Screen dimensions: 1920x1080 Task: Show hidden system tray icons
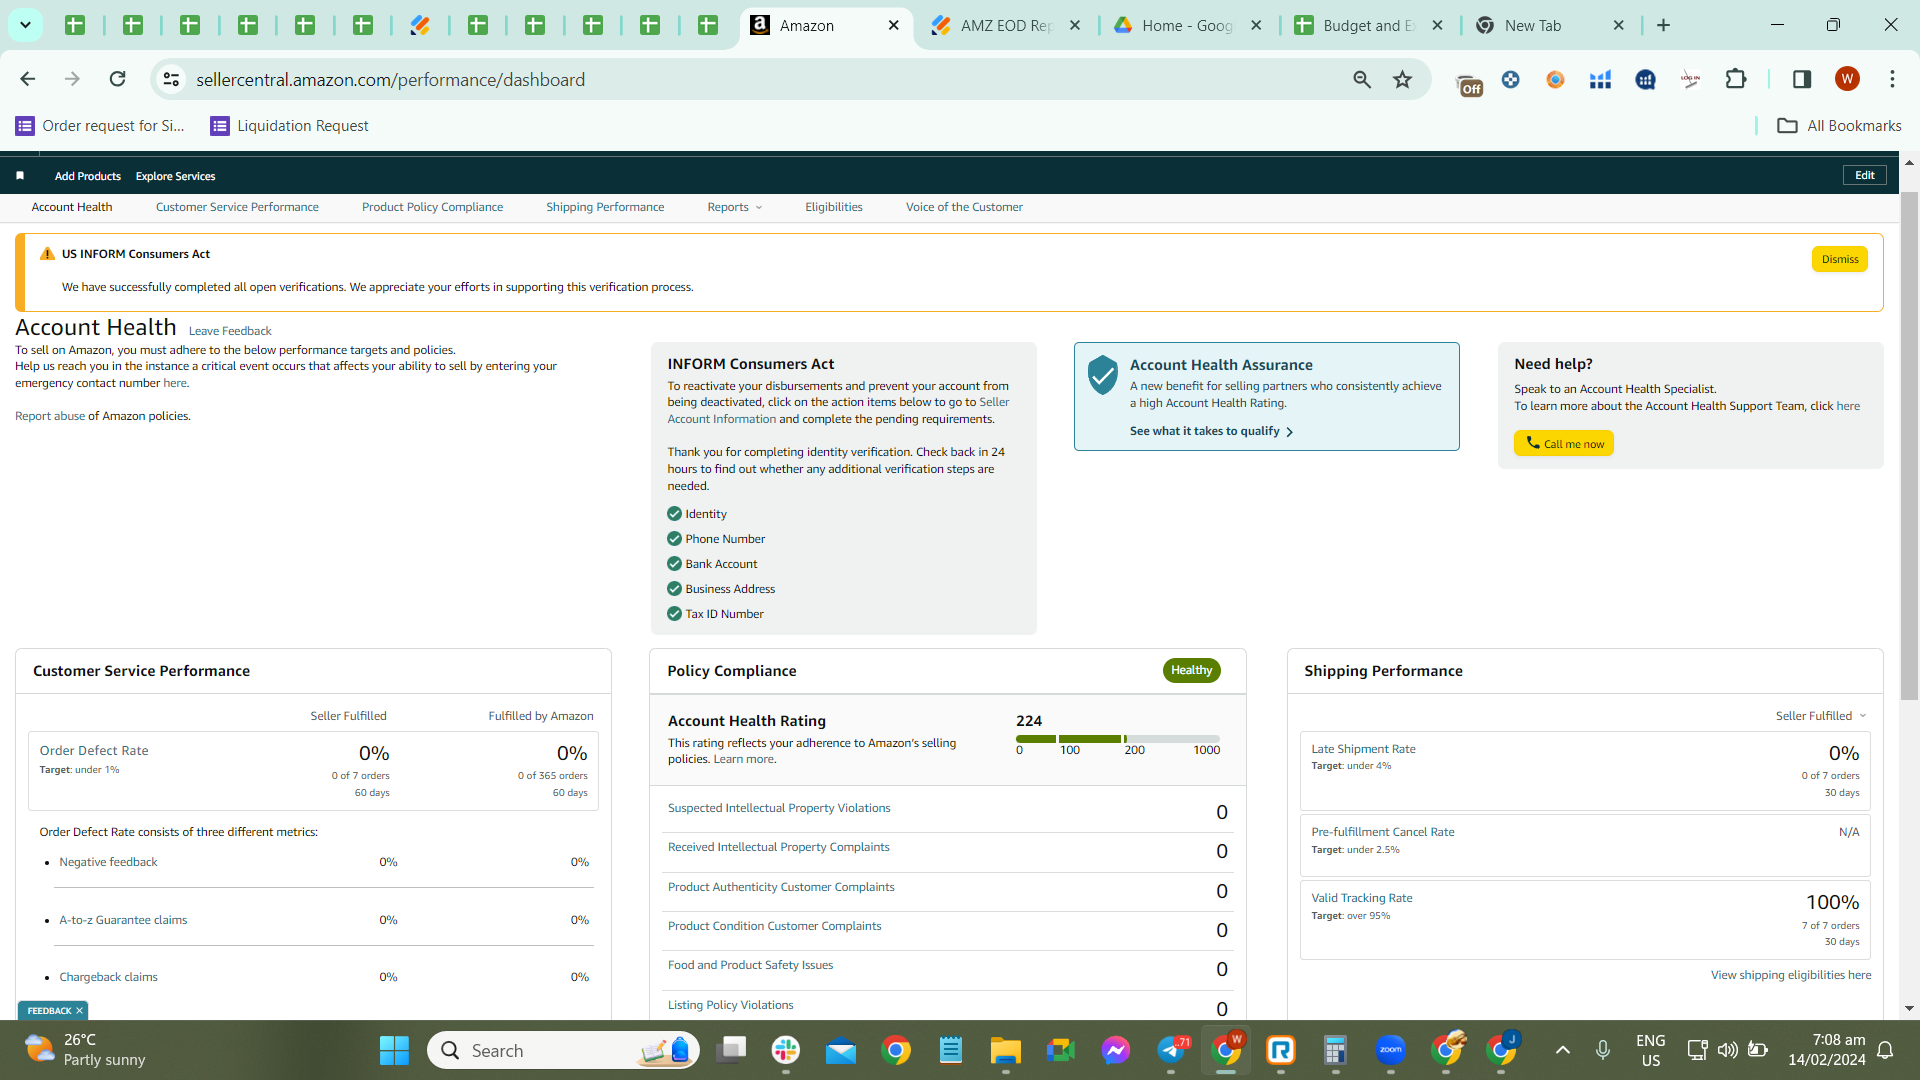point(1562,1050)
